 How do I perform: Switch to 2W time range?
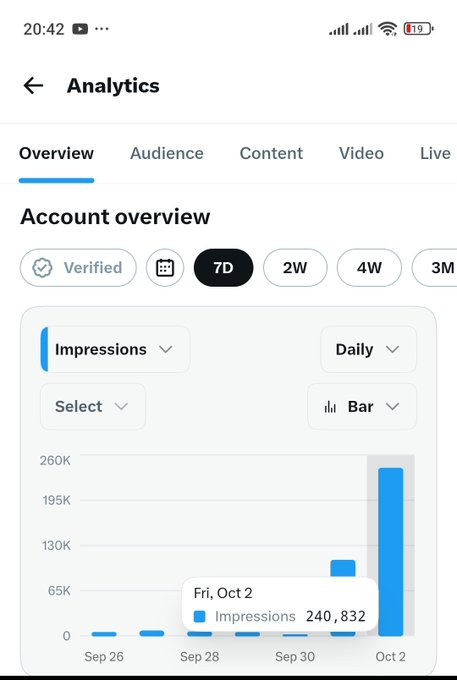tap(295, 268)
